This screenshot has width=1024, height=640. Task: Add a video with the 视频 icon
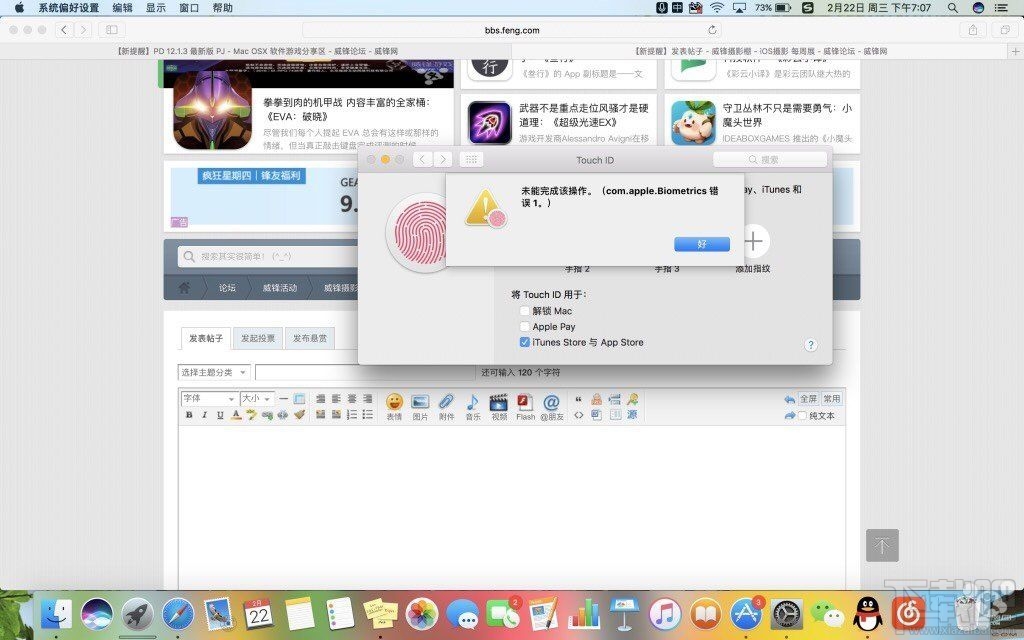point(497,401)
